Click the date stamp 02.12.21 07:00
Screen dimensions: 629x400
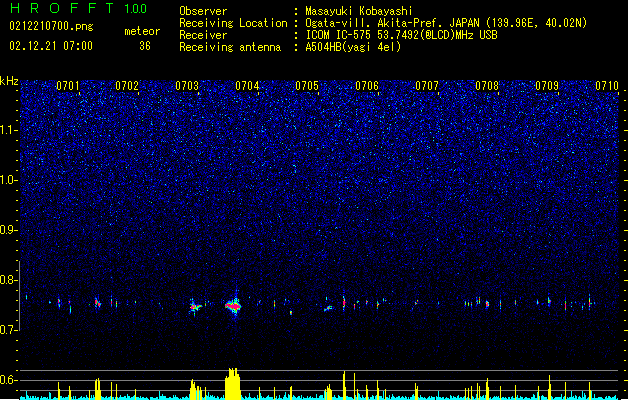tap(51, 46)
